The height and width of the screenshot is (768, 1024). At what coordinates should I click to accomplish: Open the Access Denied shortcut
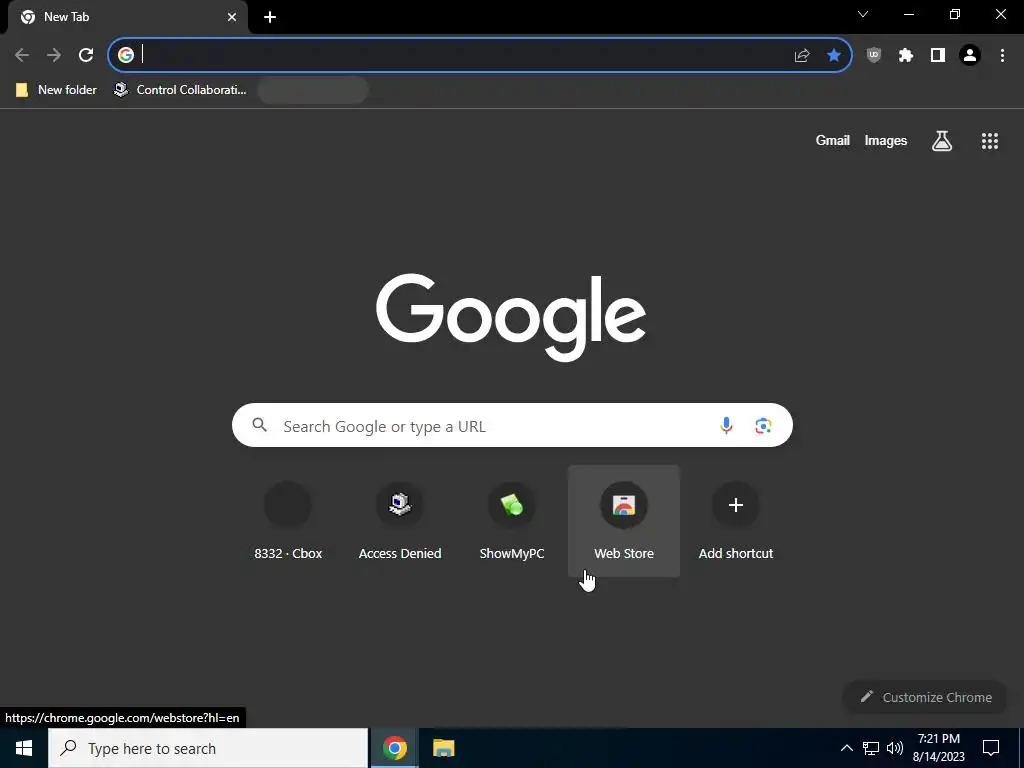(x=400, y=521)
